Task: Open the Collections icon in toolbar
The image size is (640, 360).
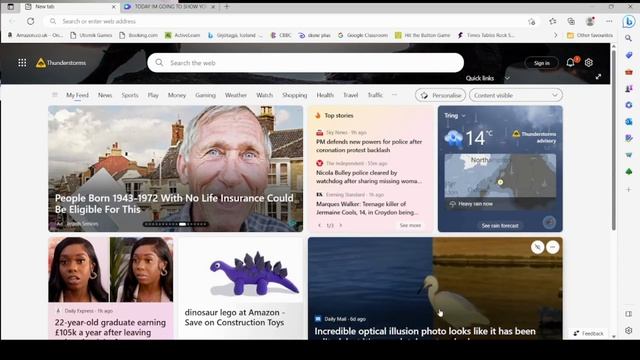Action: coord(571,21)
